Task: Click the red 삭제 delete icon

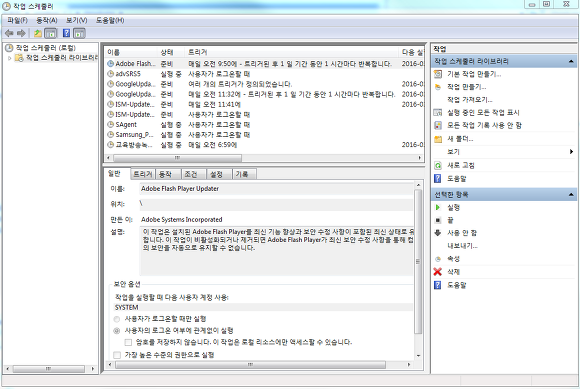Action: tap(438, 272)
